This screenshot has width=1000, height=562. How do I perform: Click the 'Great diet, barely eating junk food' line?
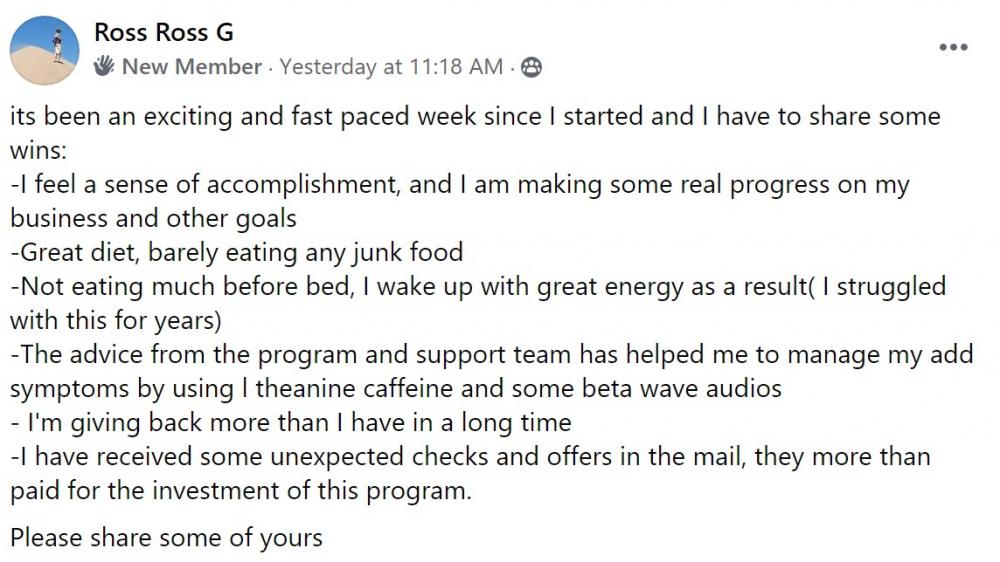click(237, 253)
